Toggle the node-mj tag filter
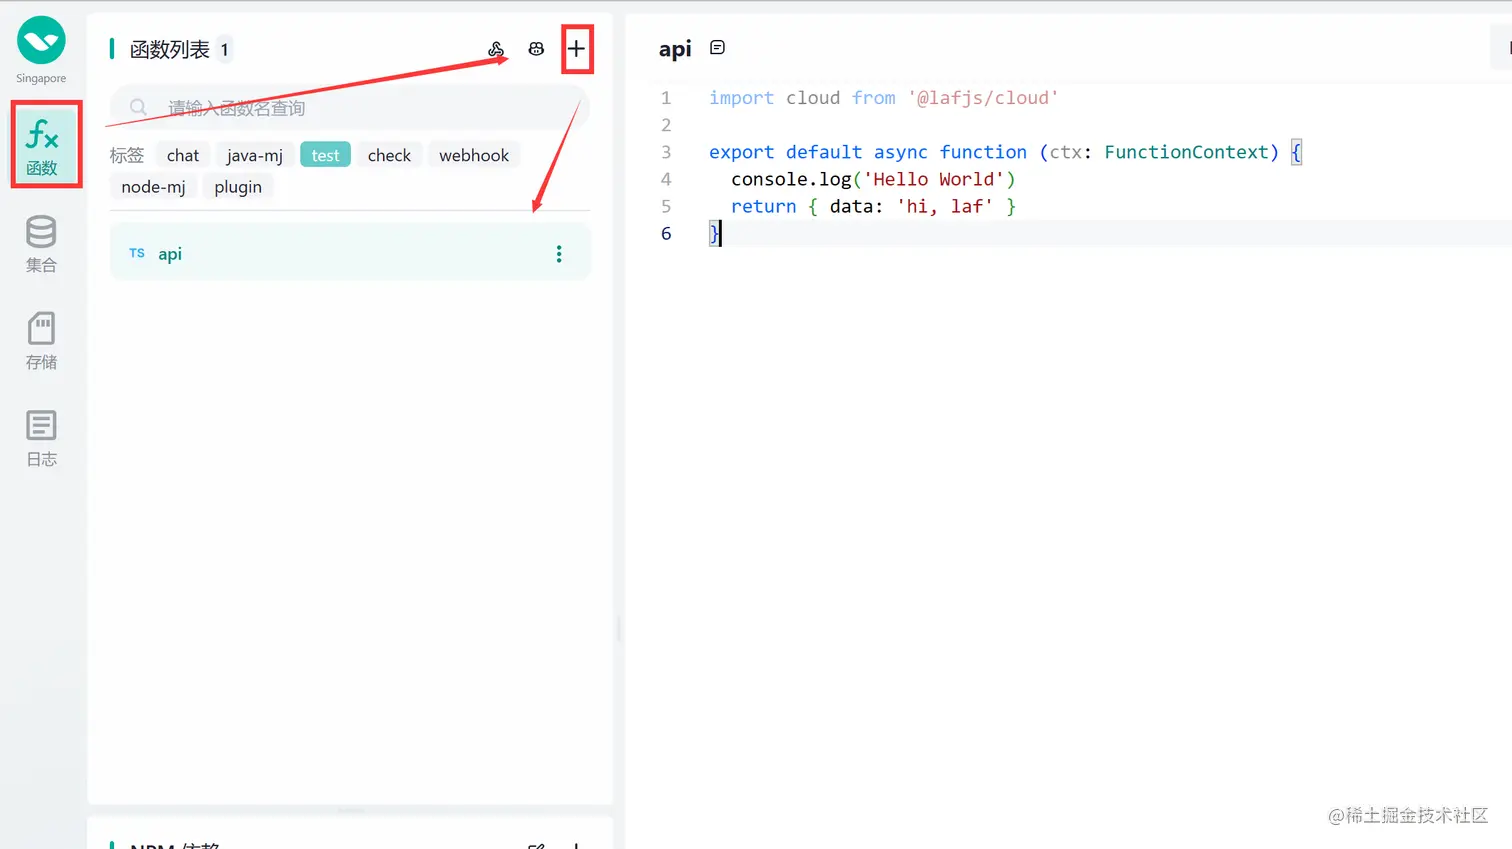 [153, 187]
